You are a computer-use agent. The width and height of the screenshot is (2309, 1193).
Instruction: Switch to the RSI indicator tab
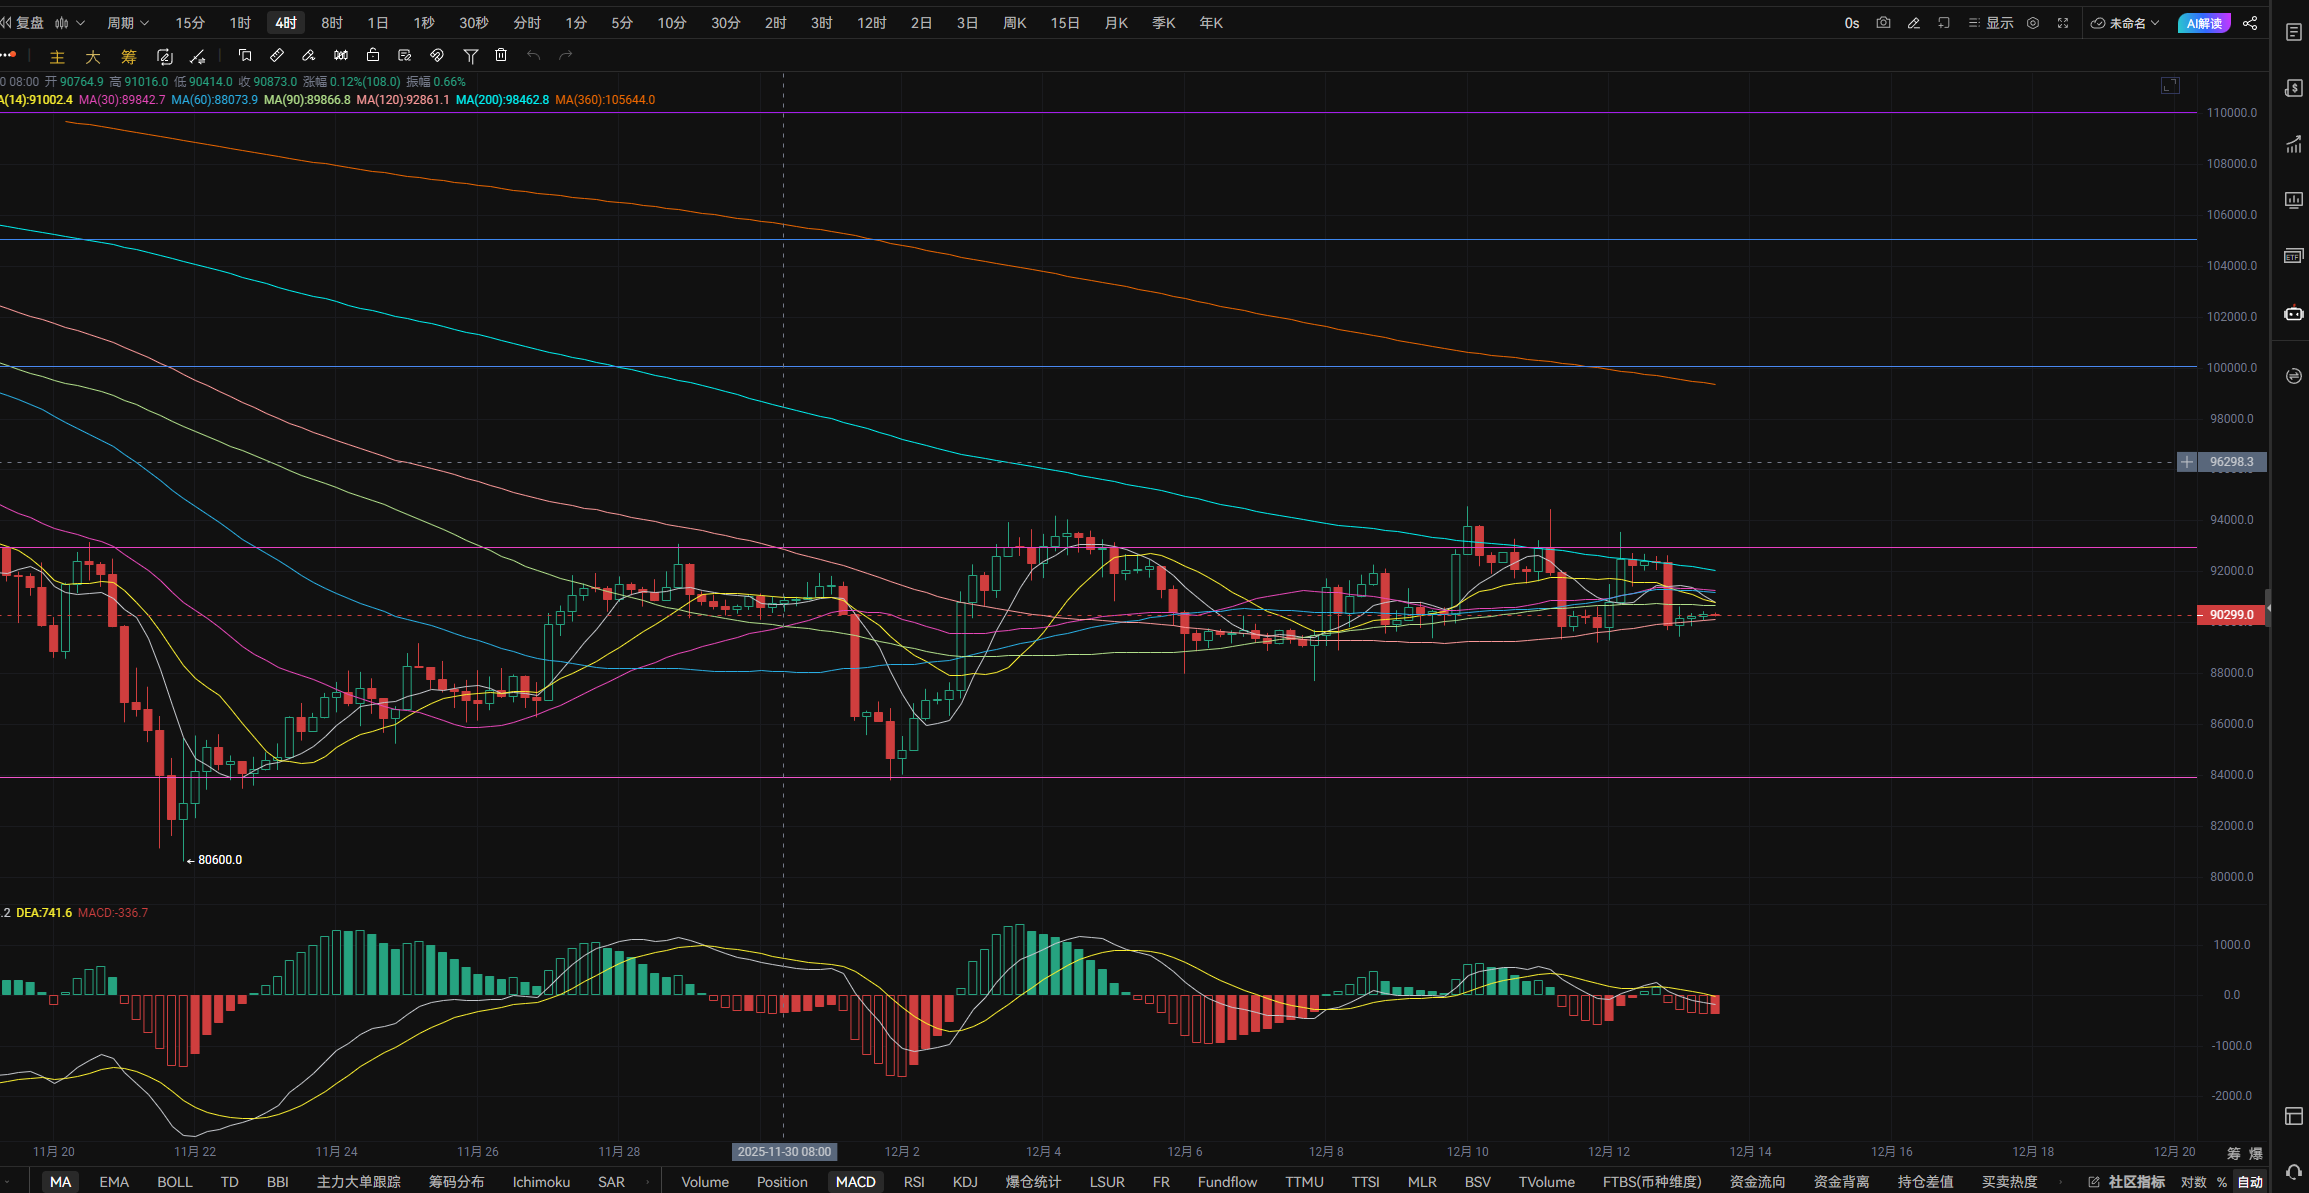914,1182
